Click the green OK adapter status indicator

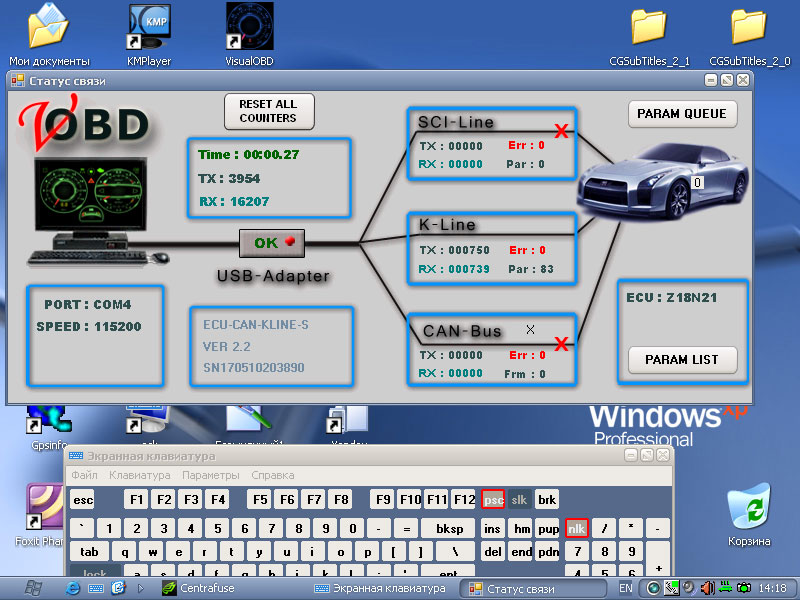[271, 243]
